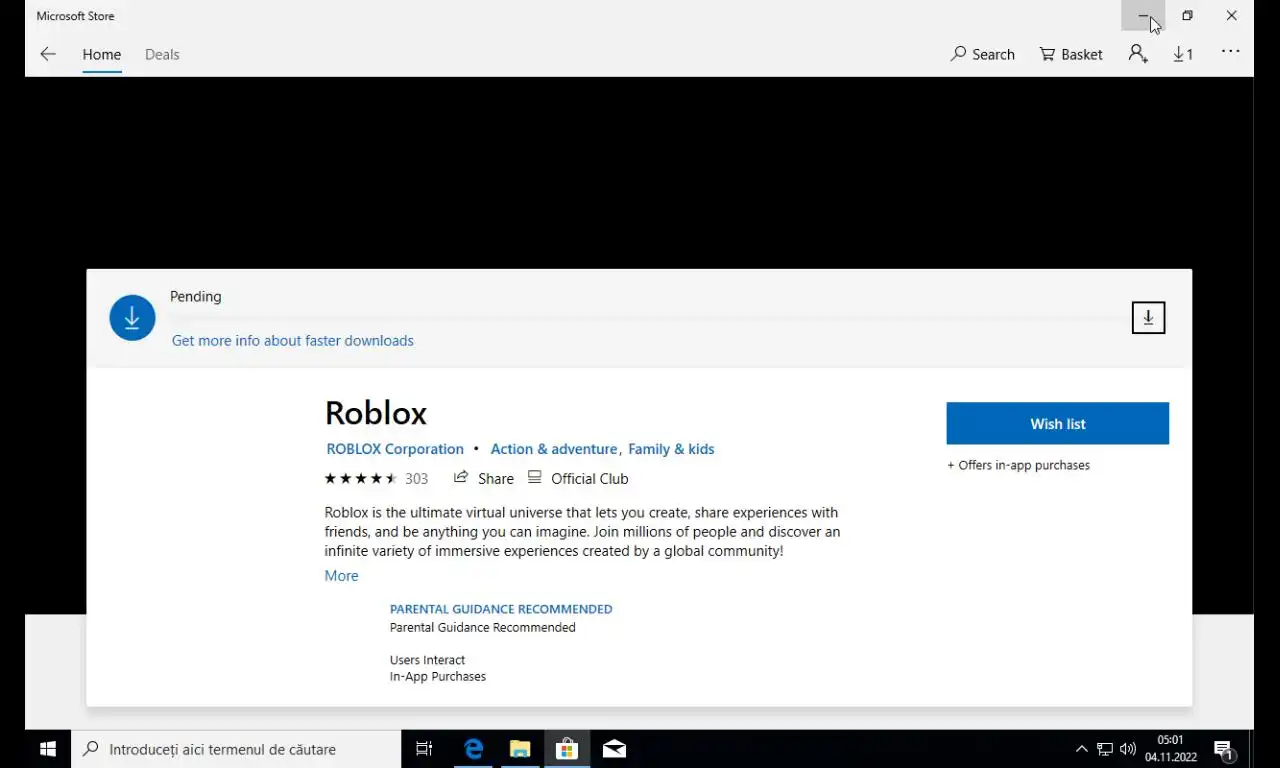Share the Roblox page
The width and height of the screenshot is (1280, 768).
pos(484,478)
